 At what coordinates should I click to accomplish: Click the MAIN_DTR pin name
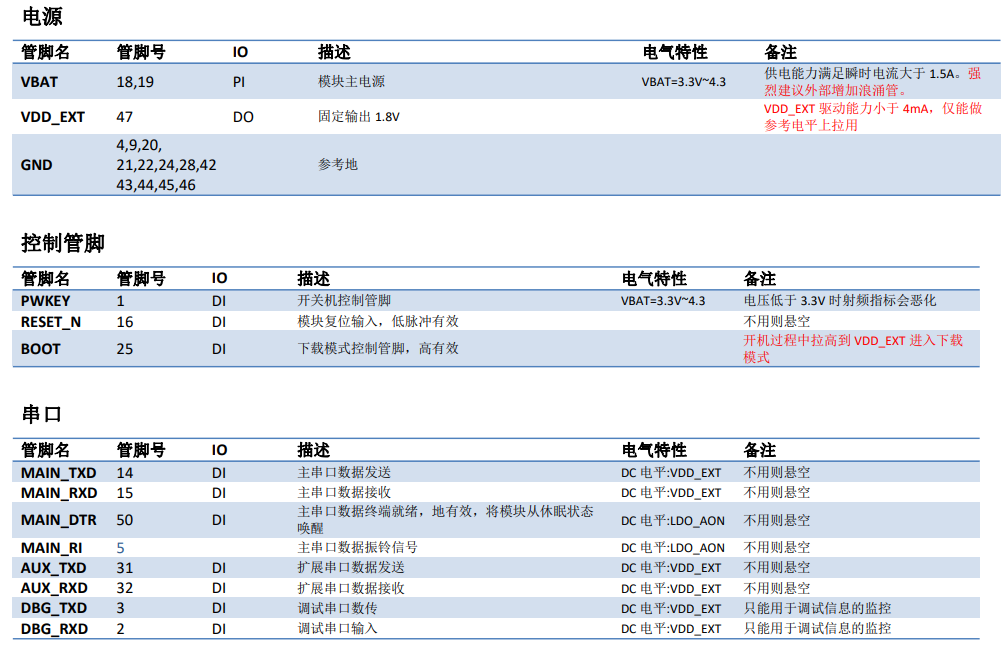pyautogui.click(x=58, y=520)
